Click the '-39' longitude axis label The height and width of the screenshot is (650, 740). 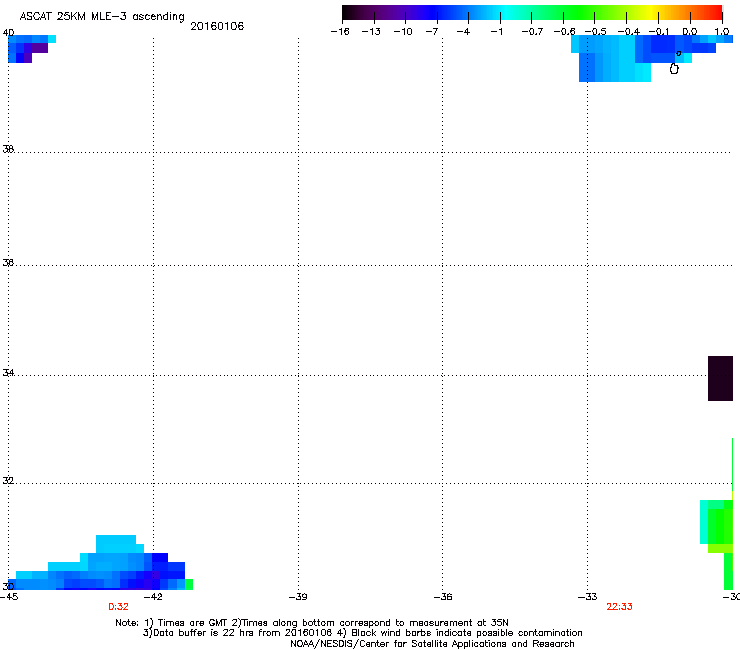tap(298, 597)
